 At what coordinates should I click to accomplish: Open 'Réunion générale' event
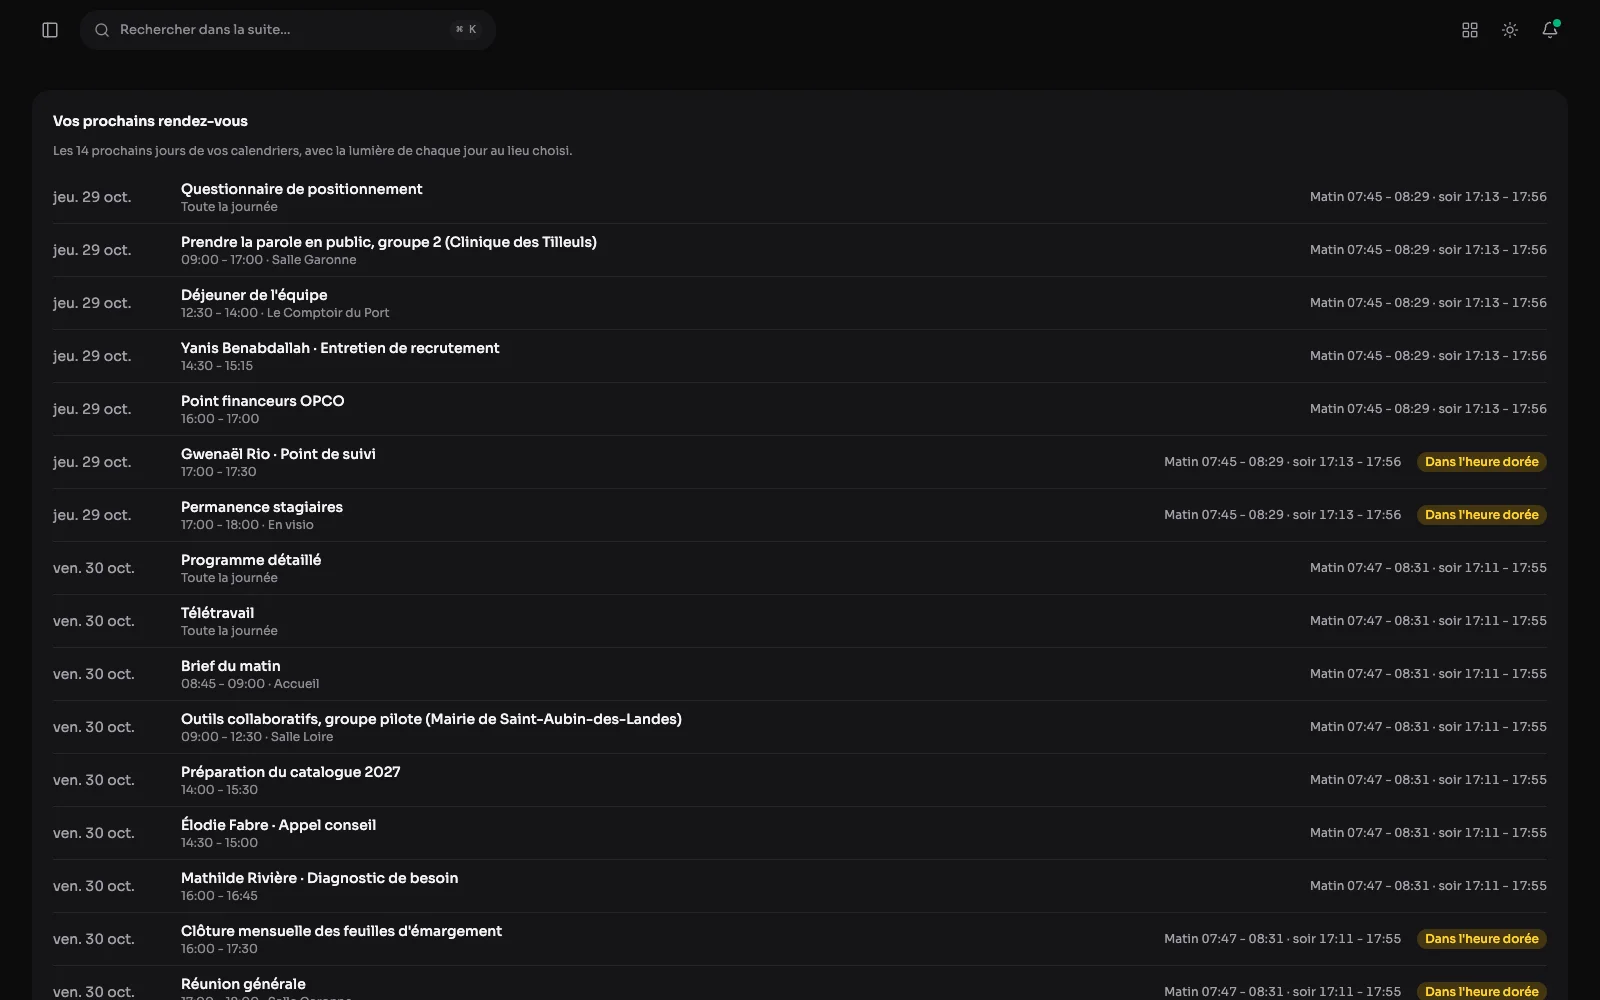tap(800, 984)
